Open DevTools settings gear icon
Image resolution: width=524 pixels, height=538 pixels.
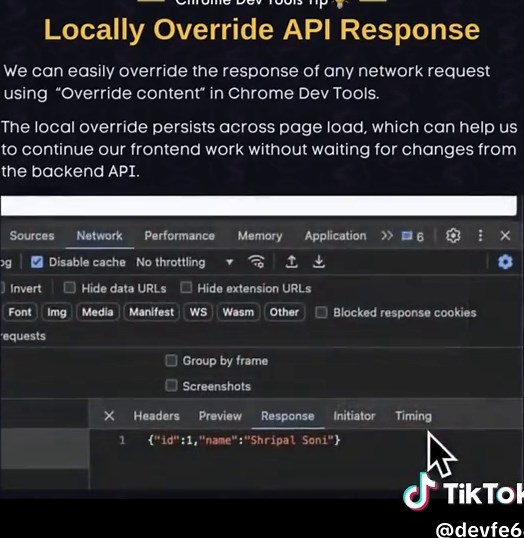pyautogui.click(x=453, y=236)
